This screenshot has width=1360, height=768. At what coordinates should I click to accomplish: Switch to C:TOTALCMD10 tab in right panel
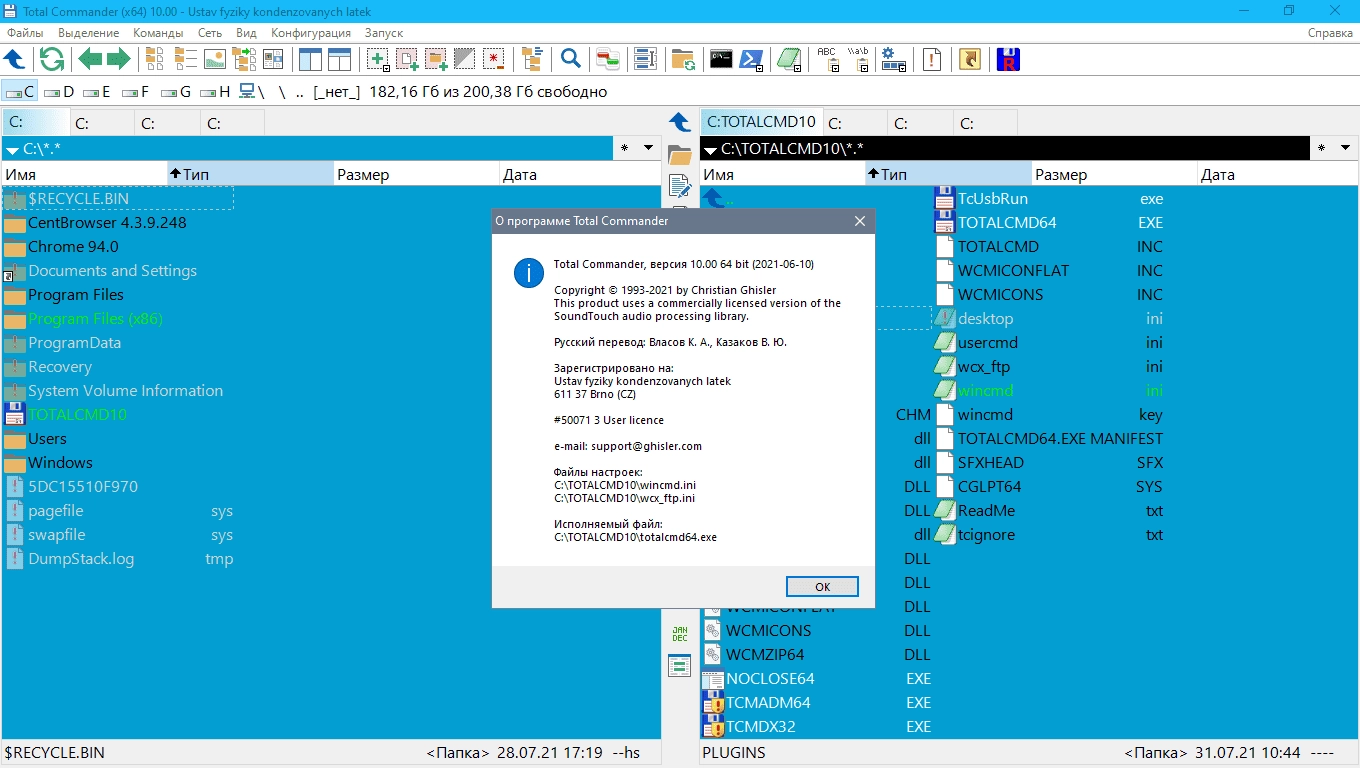point(761,122)
